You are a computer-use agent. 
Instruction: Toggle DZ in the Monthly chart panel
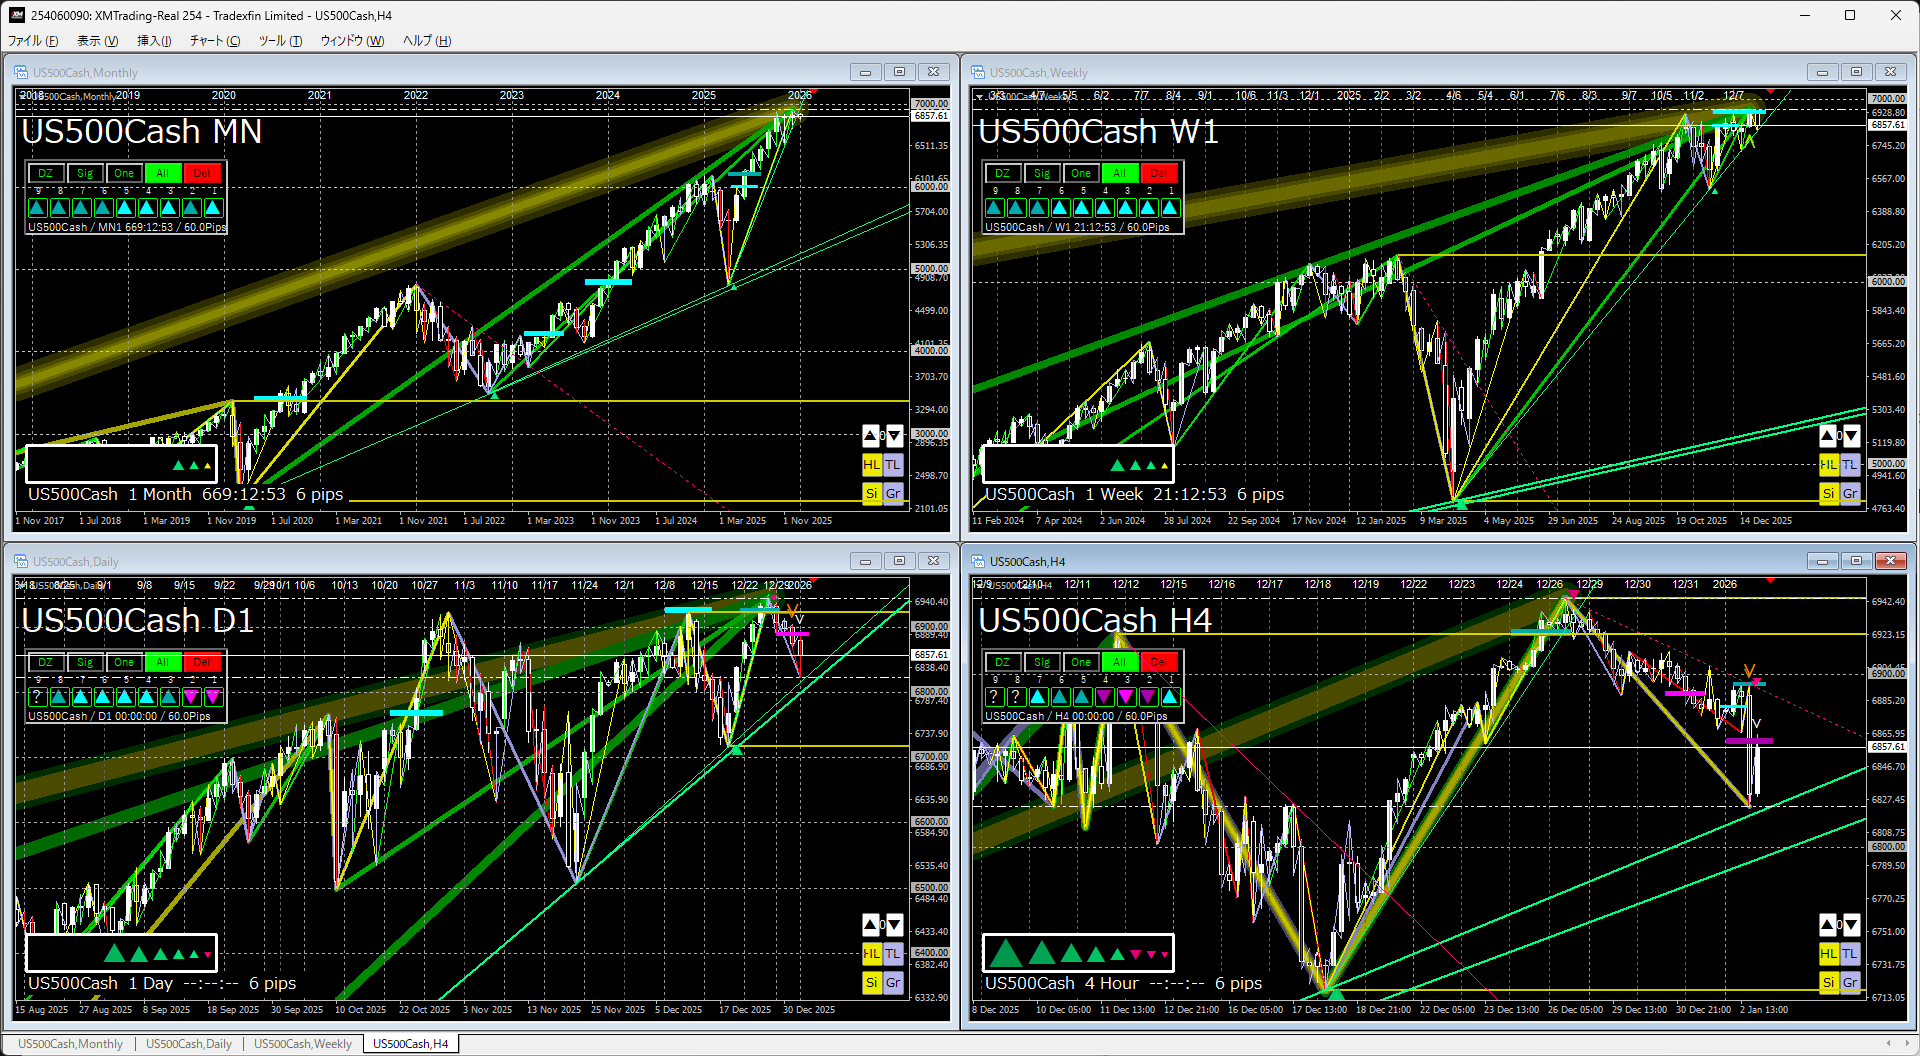pyautogui.click(x=46, y=173)
